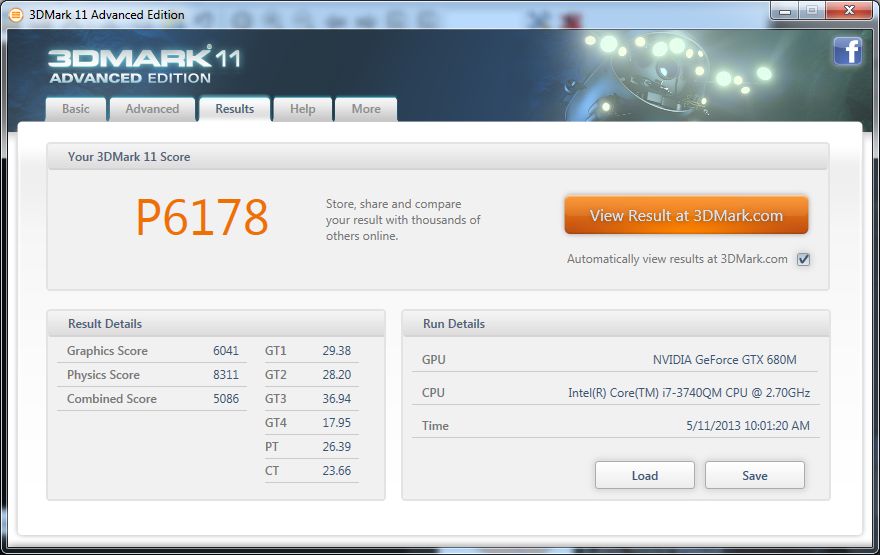Click the 3DMark 11 Advanced Edition logo
The height and width of the screenshot is (555, 880).
[144, 66]
